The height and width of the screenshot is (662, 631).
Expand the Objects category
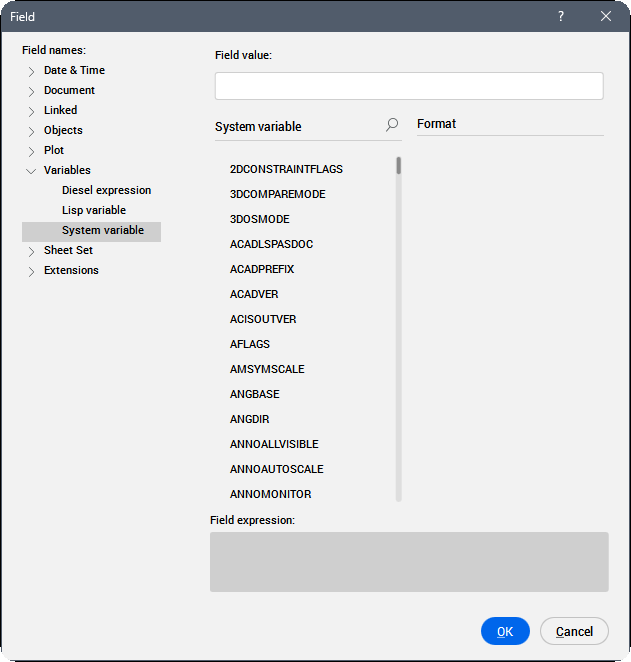(31, 131)
